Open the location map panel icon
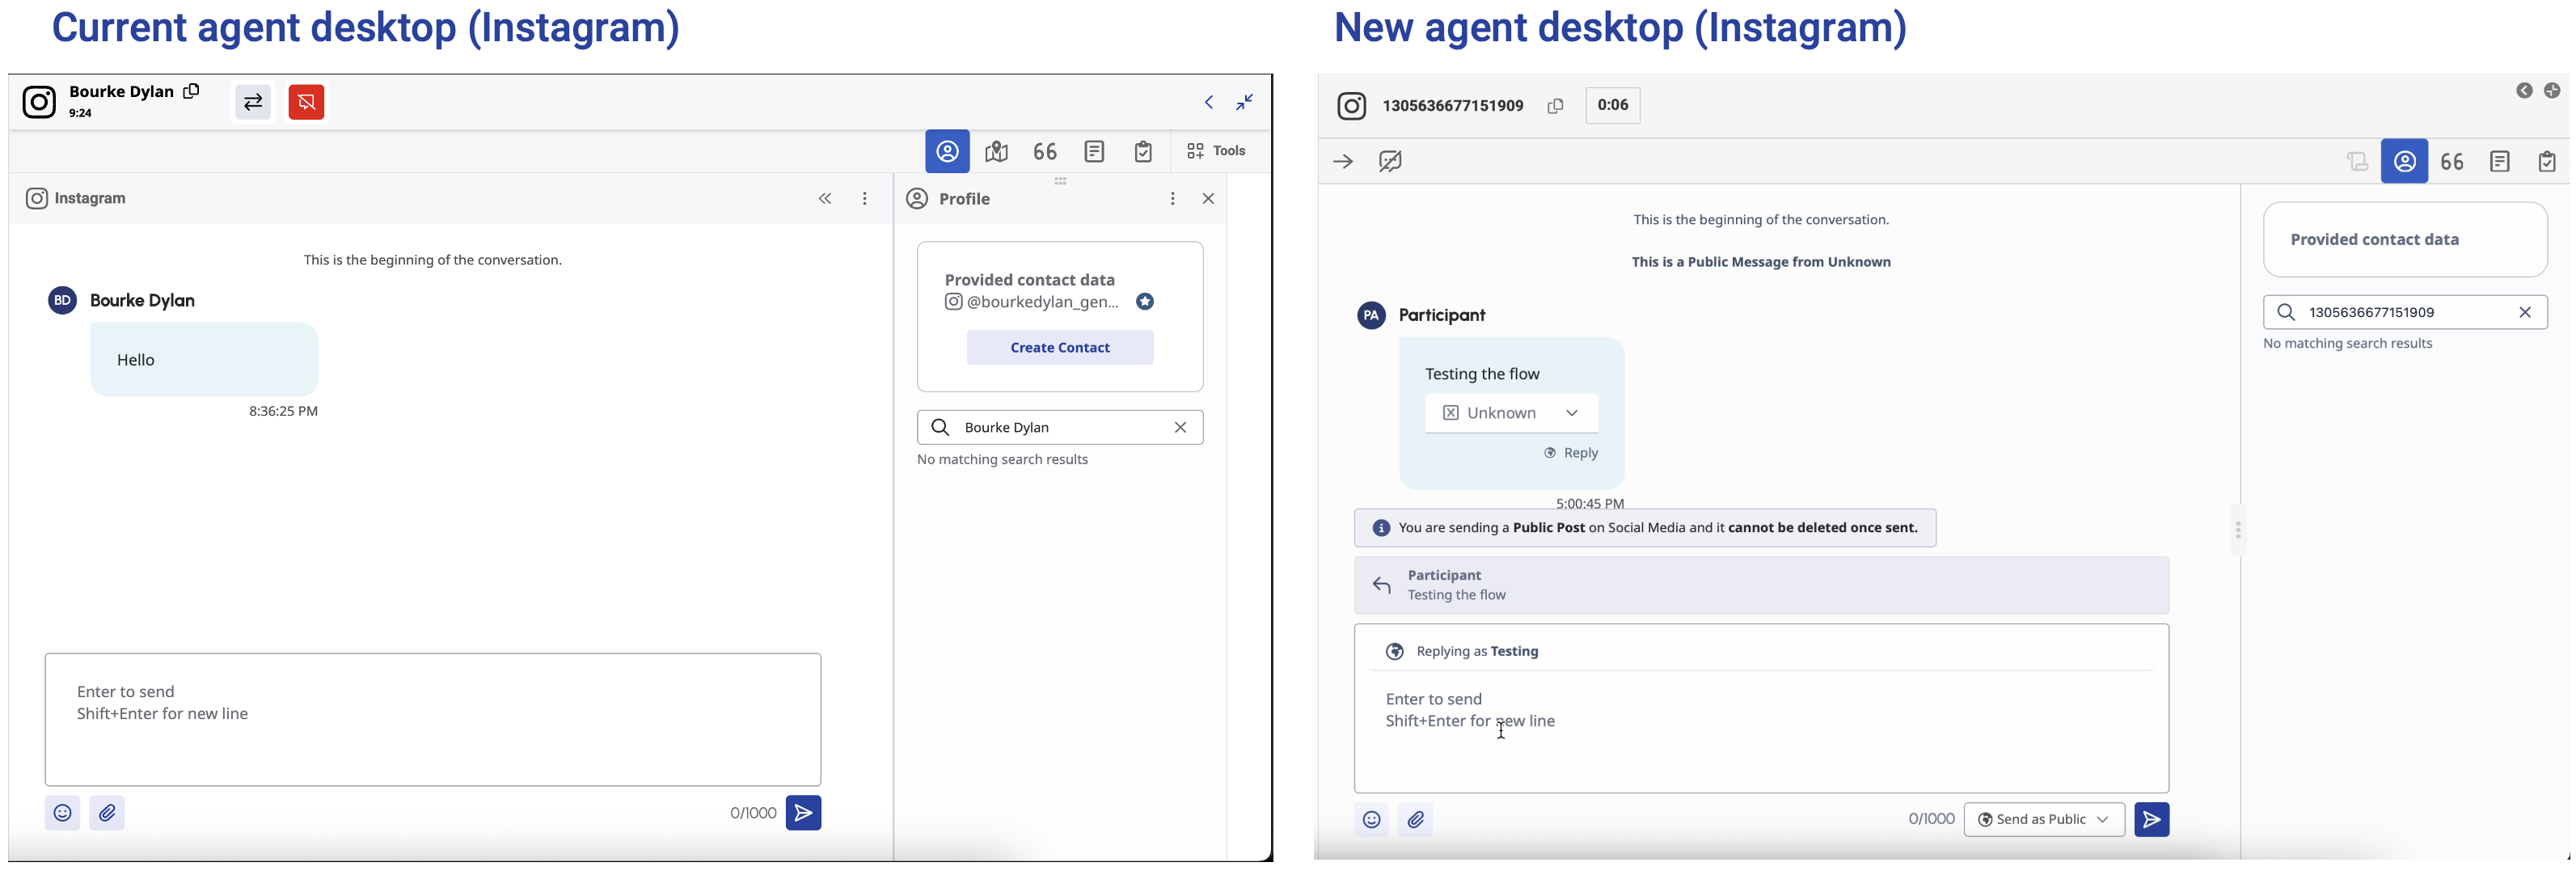 tap(996, 151)
